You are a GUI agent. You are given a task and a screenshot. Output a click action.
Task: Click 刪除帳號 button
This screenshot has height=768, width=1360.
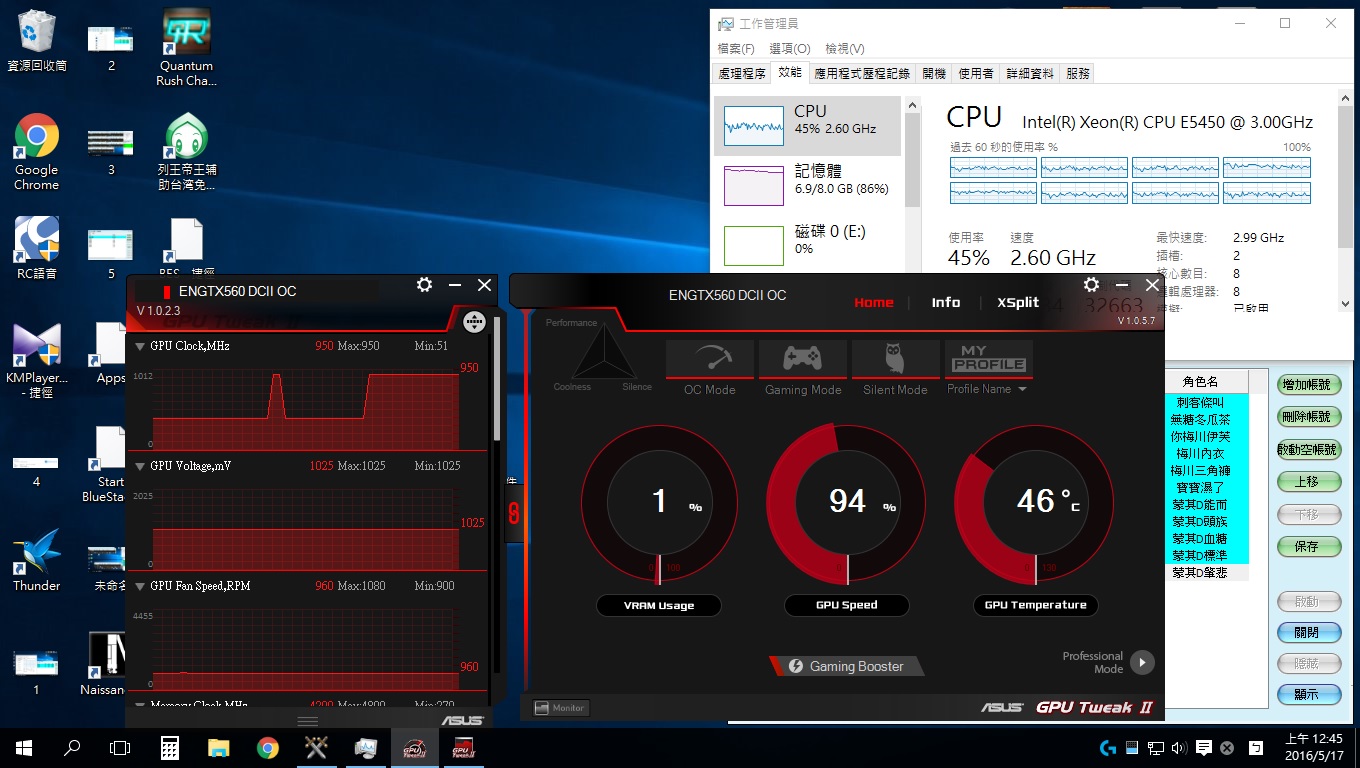(x=1308, y=417)
